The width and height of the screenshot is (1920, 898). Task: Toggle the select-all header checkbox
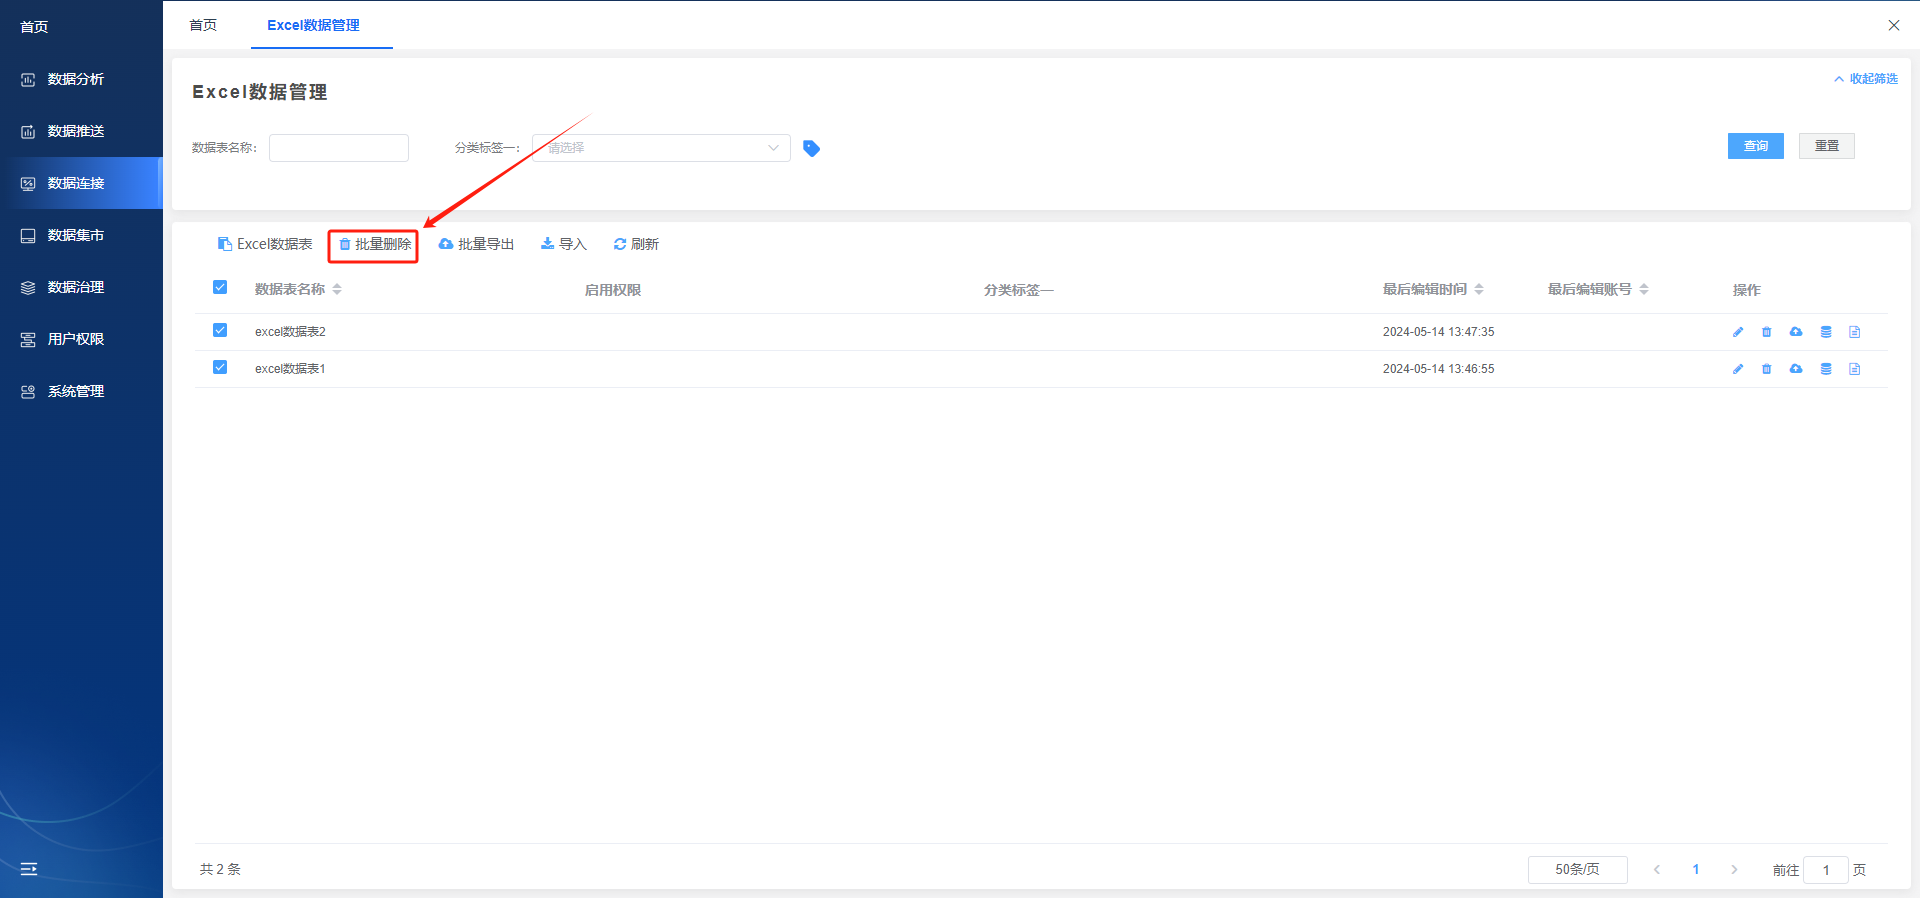[220, 287]
